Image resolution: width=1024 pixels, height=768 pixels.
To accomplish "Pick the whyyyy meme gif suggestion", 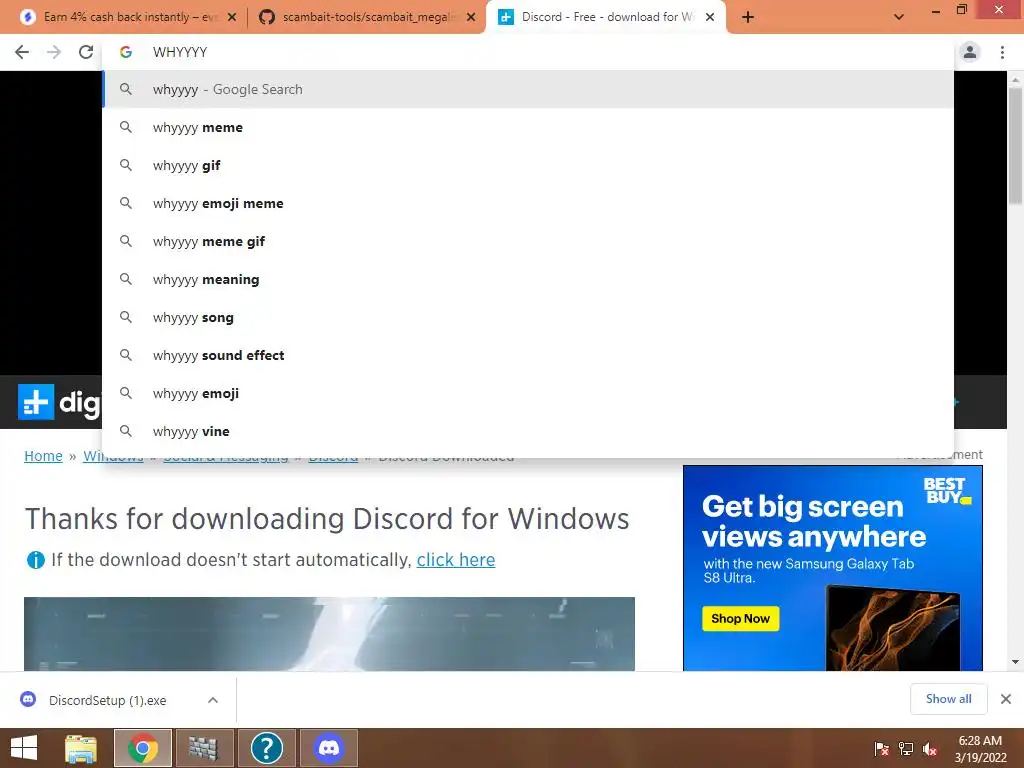I will click(528, 241).
